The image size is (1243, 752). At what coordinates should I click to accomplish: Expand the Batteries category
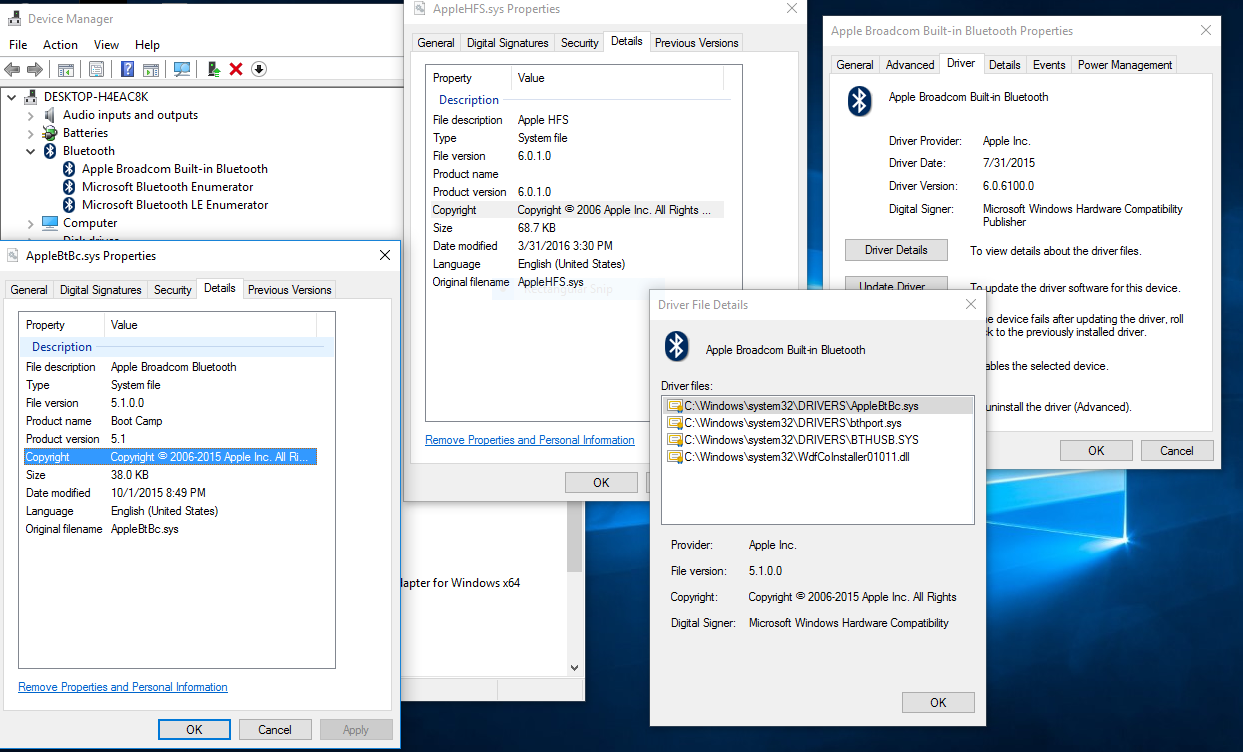coord(30,133)
